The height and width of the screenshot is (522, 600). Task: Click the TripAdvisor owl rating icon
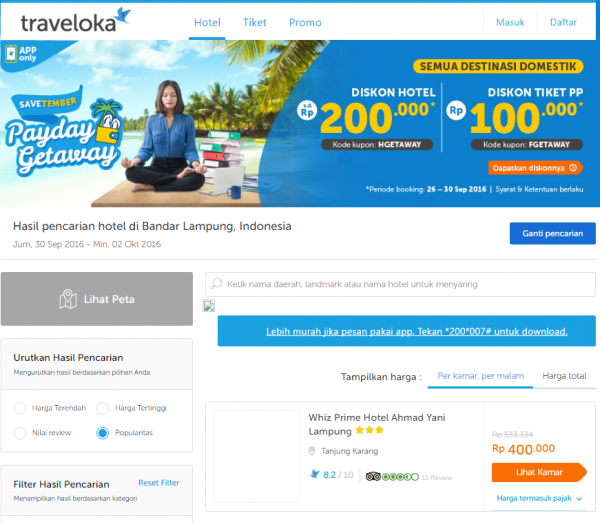coord(373,476)
